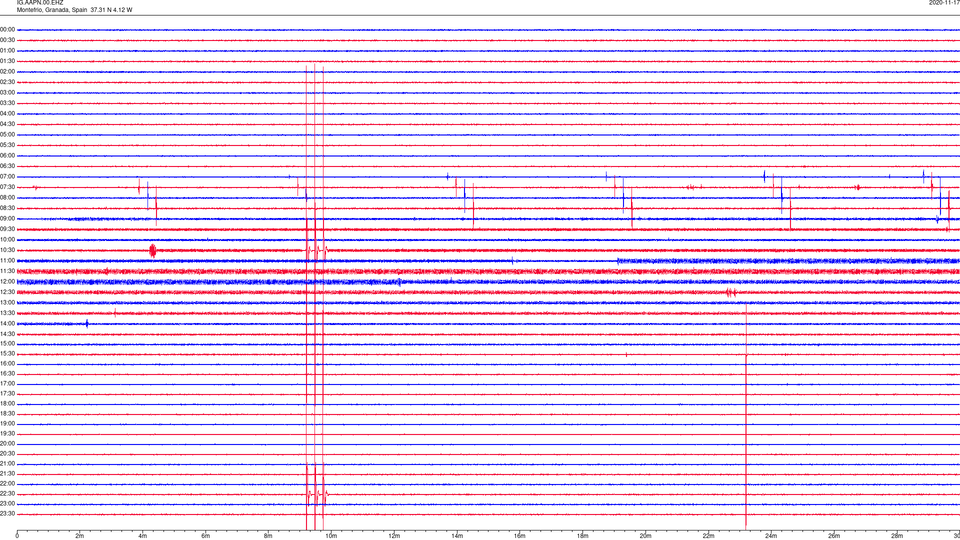Select the 10:00 trace time label

pyautogui.click(x=7, y=239)
